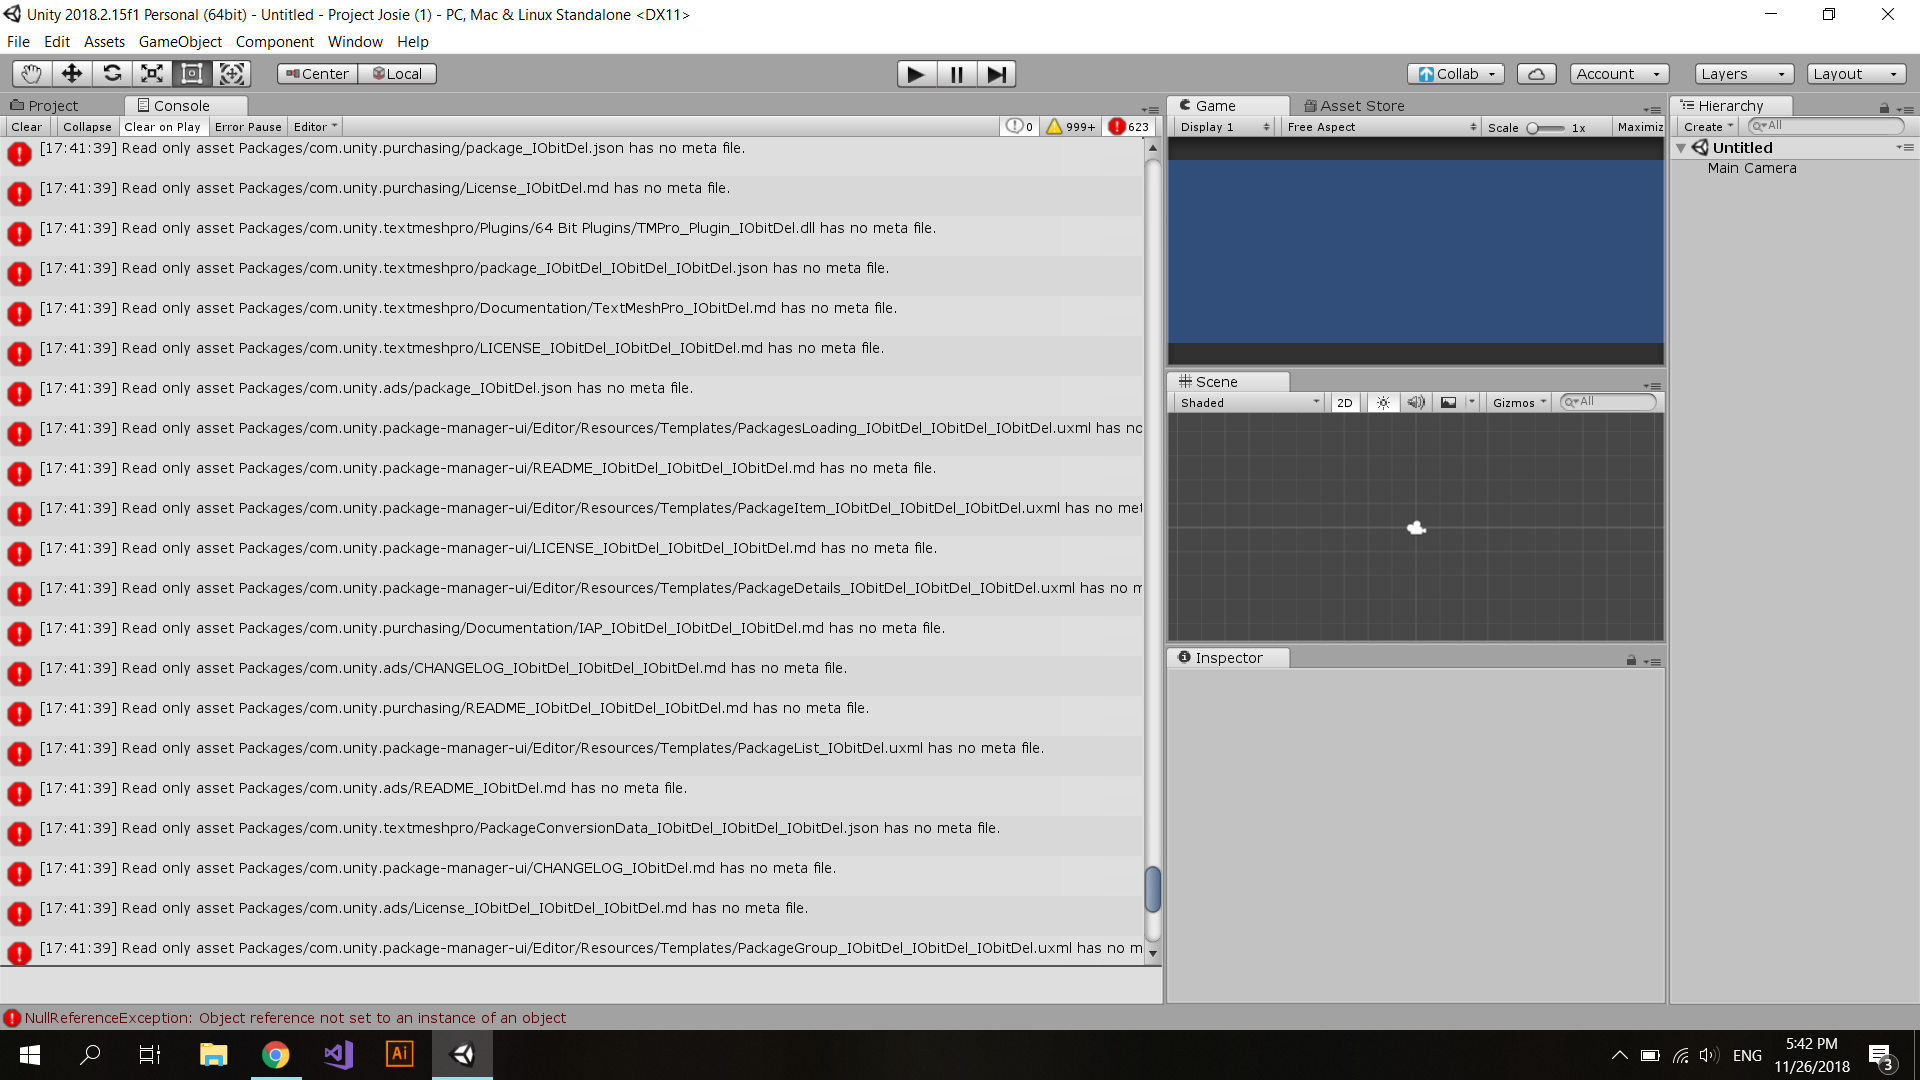Click the NullReferenceException status bar message

[x=295, y=1018]
